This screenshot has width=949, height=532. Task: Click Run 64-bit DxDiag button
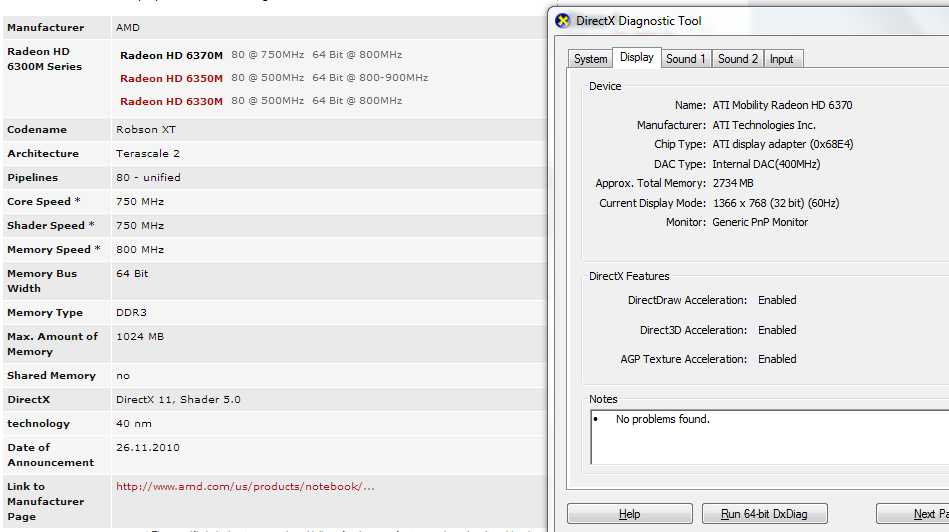(764, 514)
